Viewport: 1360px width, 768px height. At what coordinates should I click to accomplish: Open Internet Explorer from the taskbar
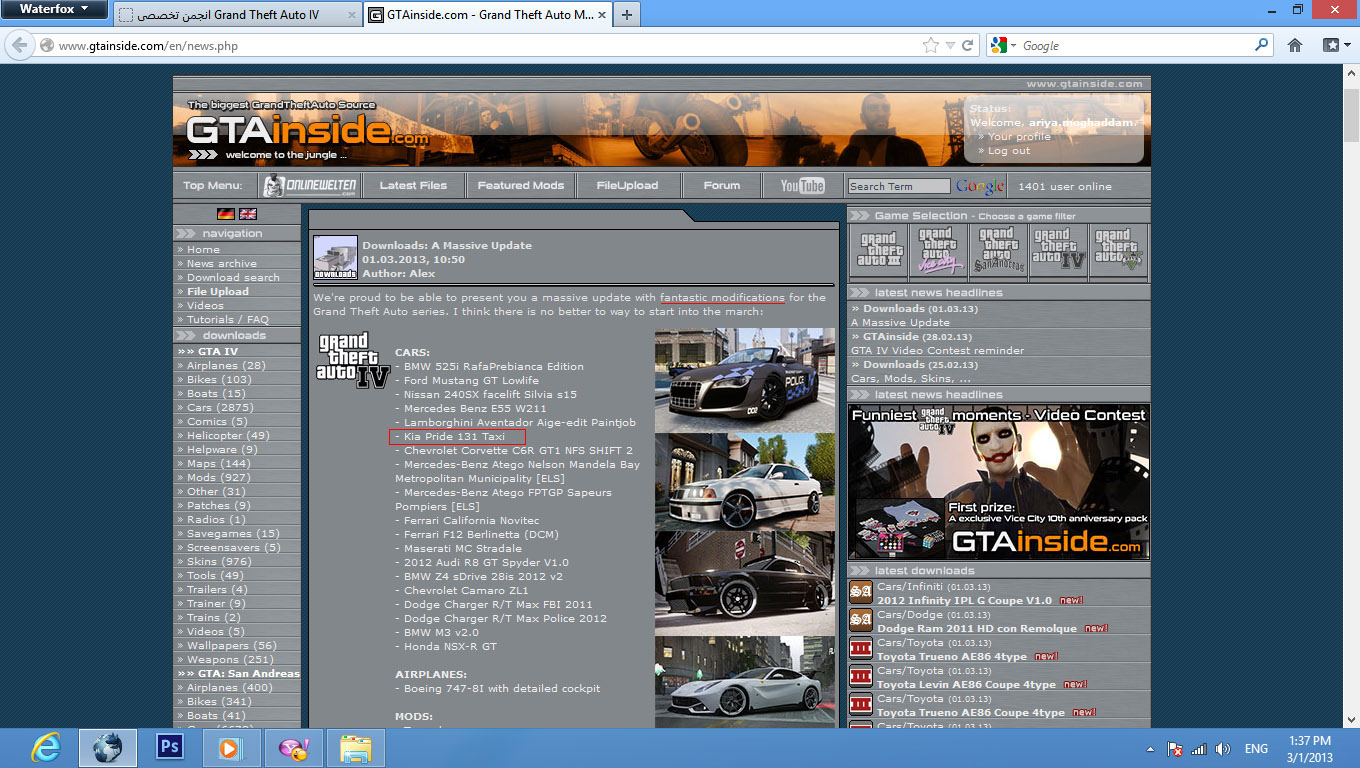point(46,747)
